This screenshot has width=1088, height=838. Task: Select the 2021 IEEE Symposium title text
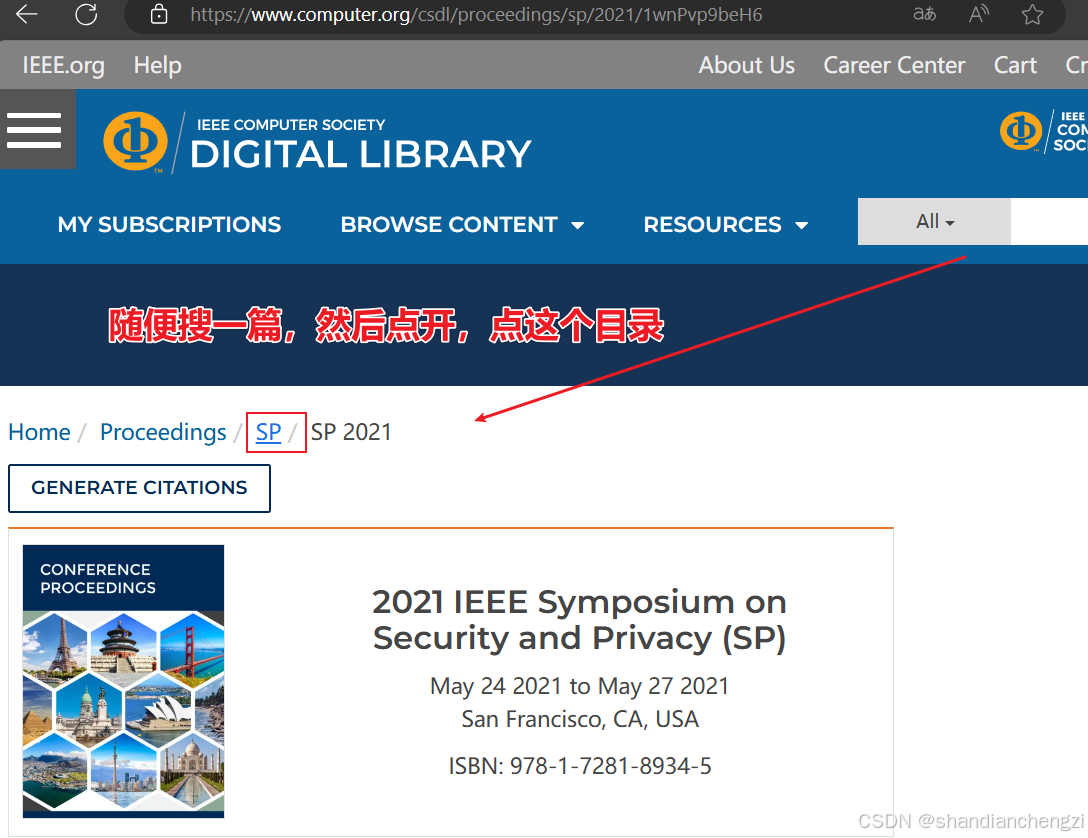pos(579,619)
